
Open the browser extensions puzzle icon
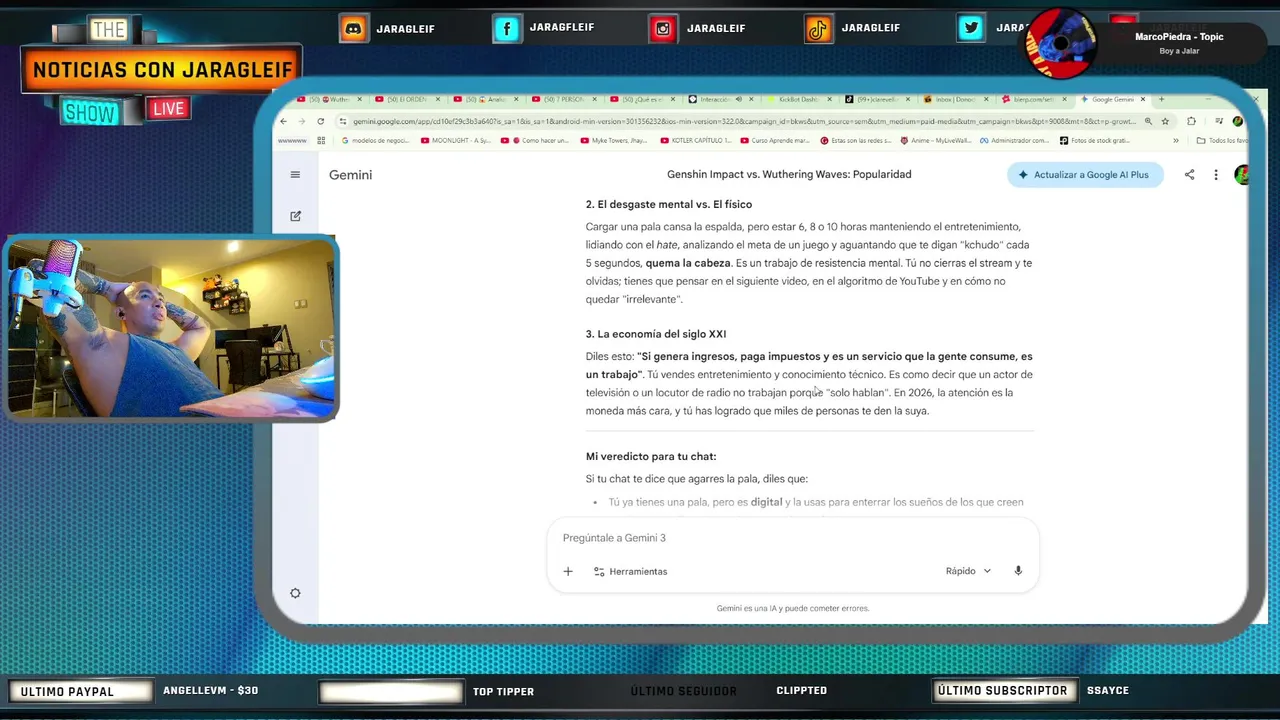1191,121
